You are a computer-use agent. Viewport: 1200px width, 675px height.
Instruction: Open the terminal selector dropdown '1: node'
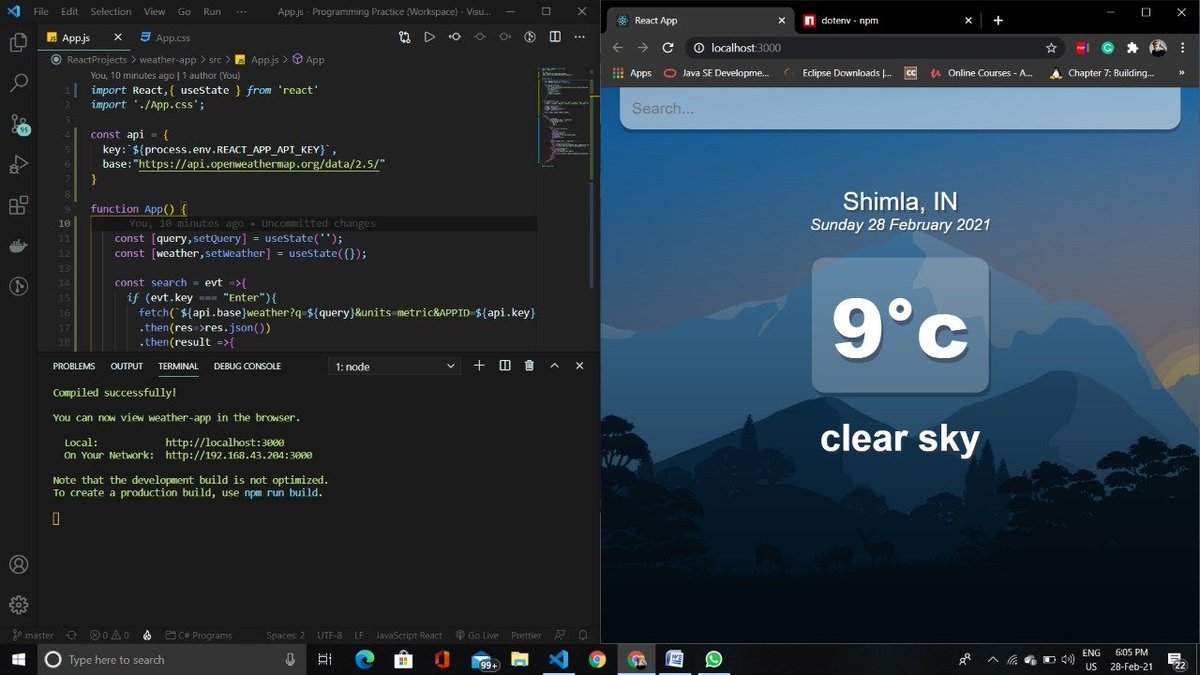pyautogui.click(x=394, y=366)
